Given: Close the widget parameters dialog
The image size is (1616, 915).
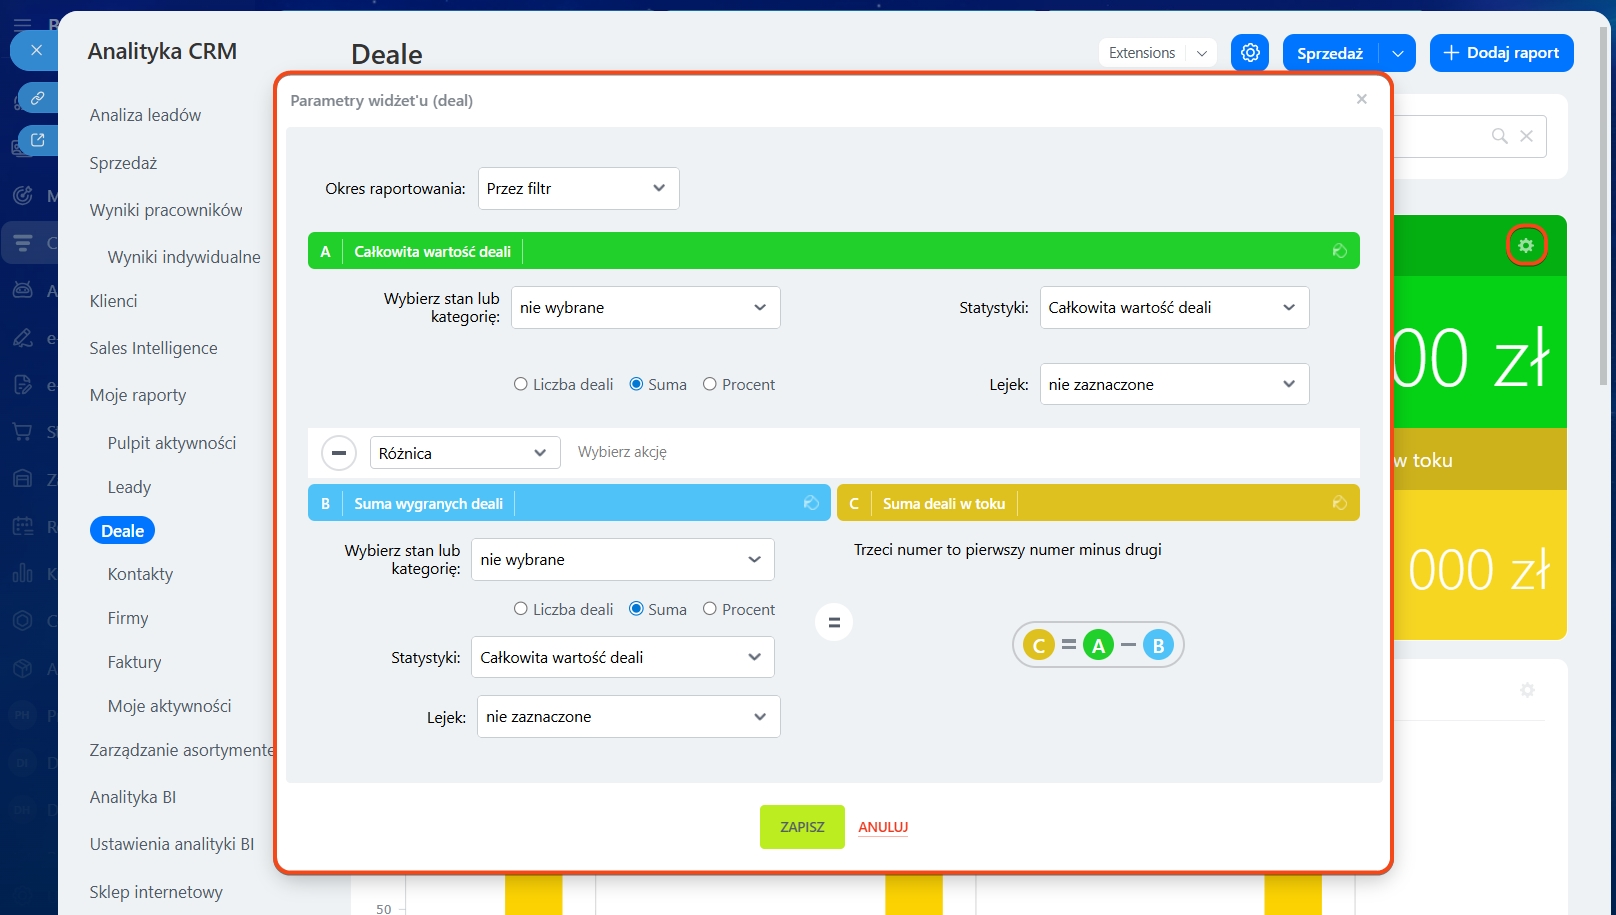Looking at the screenshot, I should click(x=1361, y=99).
